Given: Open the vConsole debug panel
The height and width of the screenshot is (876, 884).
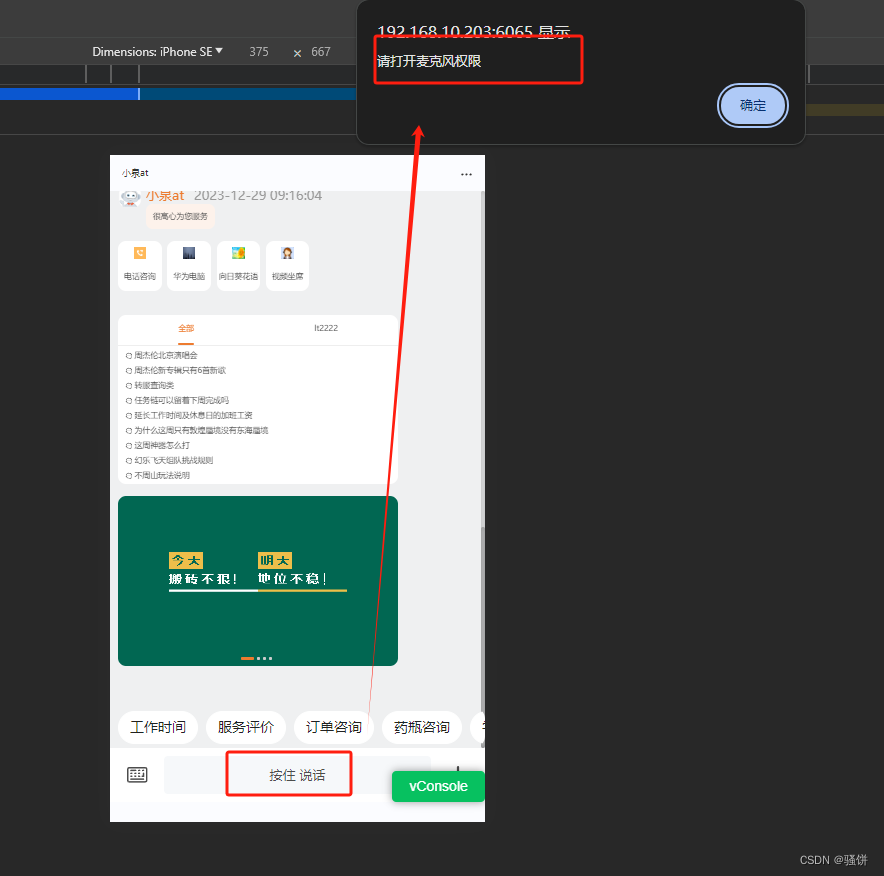Looking at the screenshot, I should tap(438, 786).
